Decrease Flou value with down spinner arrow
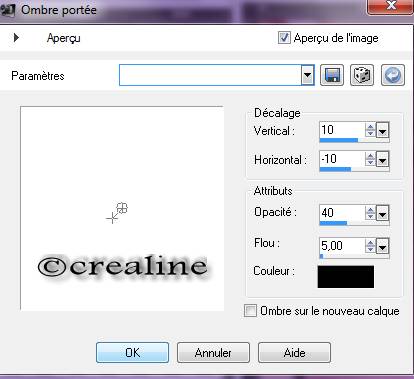 370,250
